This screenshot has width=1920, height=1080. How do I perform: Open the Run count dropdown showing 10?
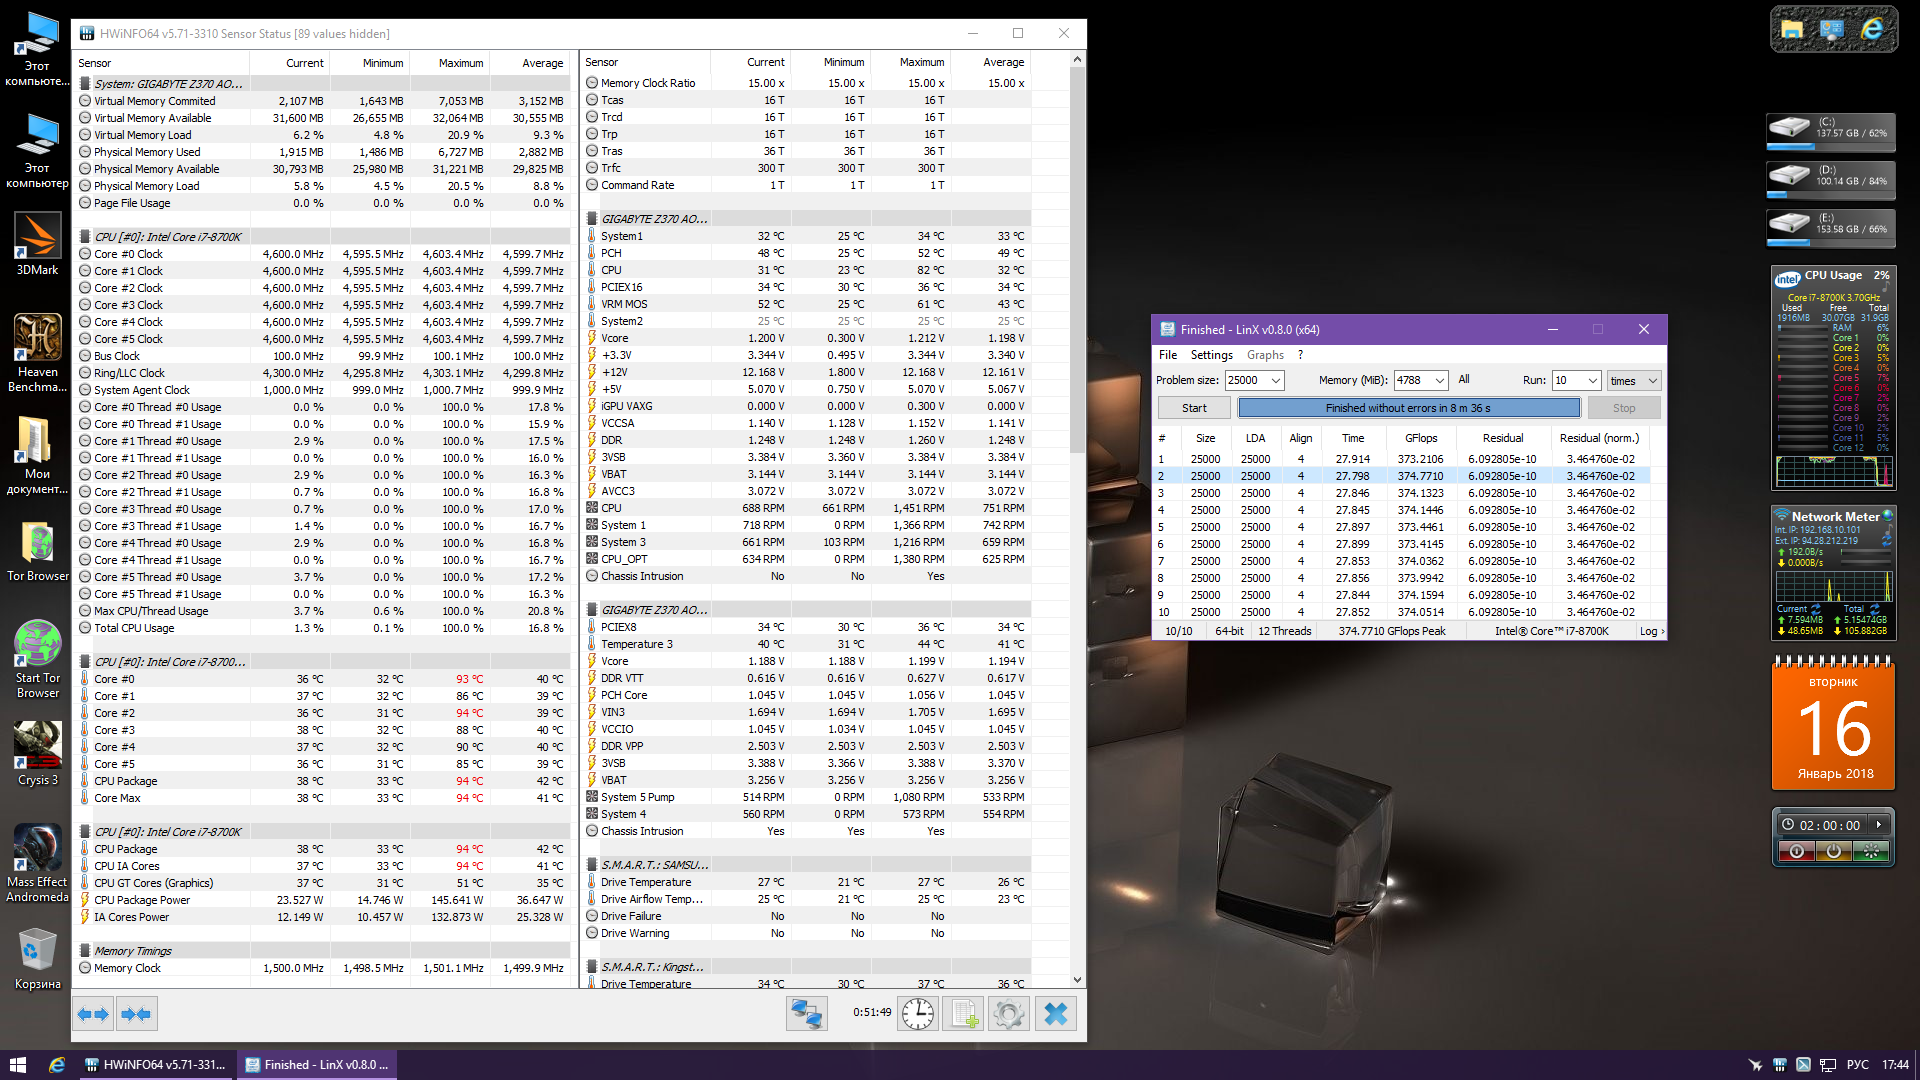tap(1592, 381)
